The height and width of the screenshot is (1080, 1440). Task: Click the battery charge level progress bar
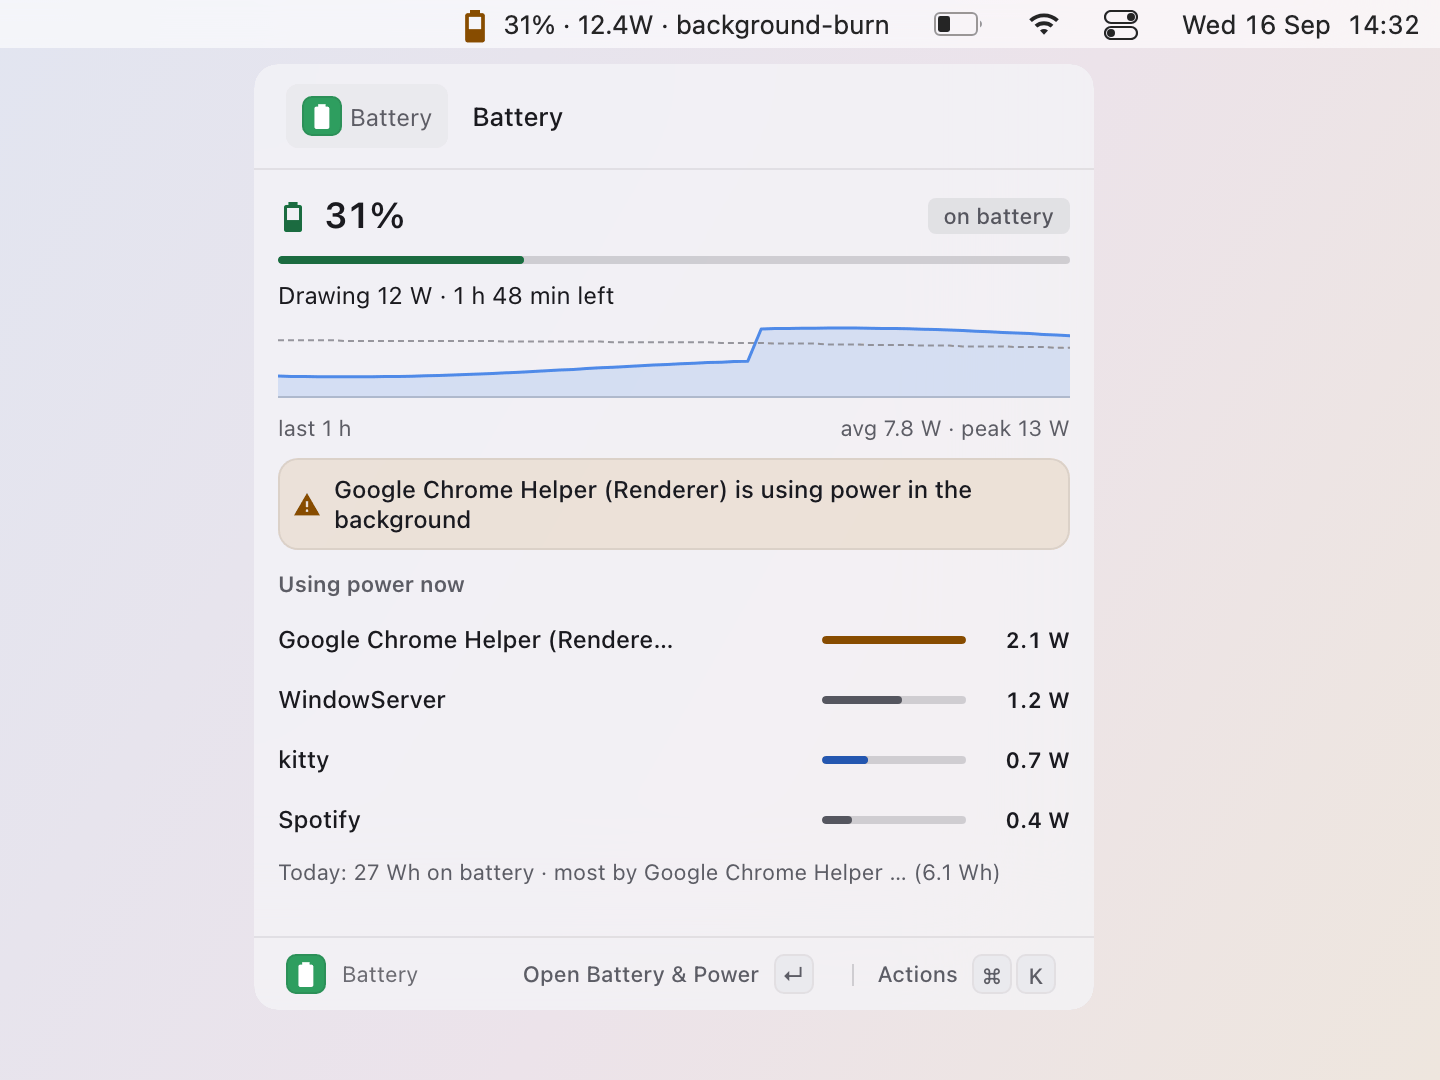674,260
